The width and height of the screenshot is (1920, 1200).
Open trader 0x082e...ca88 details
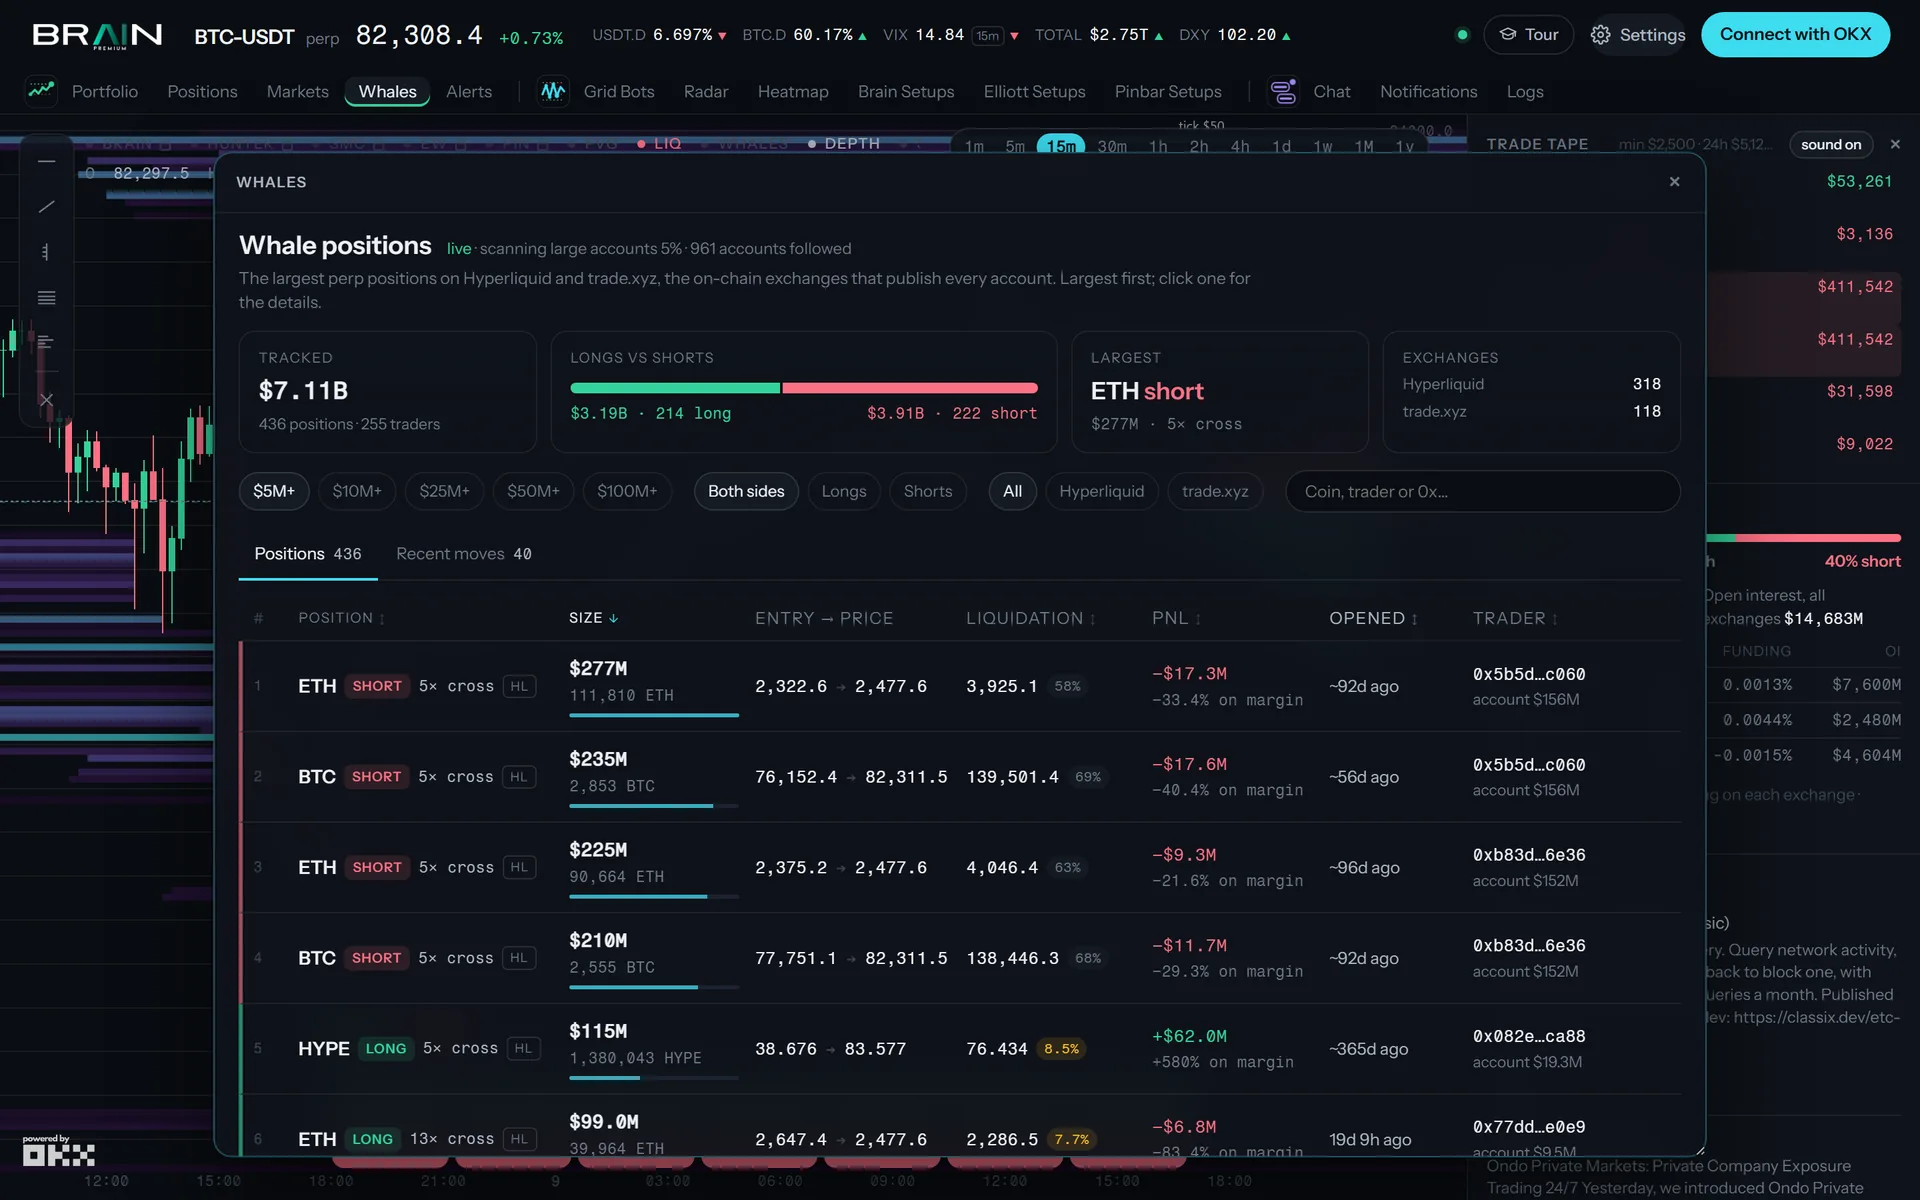point(1529,1036)
